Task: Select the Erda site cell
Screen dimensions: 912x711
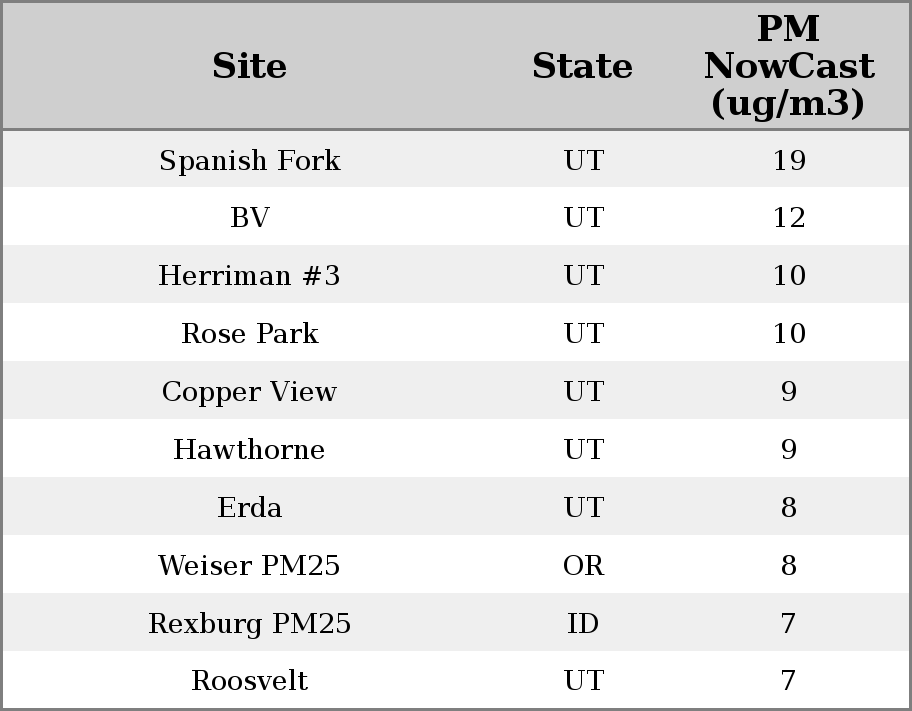Action: coord(250,508)
